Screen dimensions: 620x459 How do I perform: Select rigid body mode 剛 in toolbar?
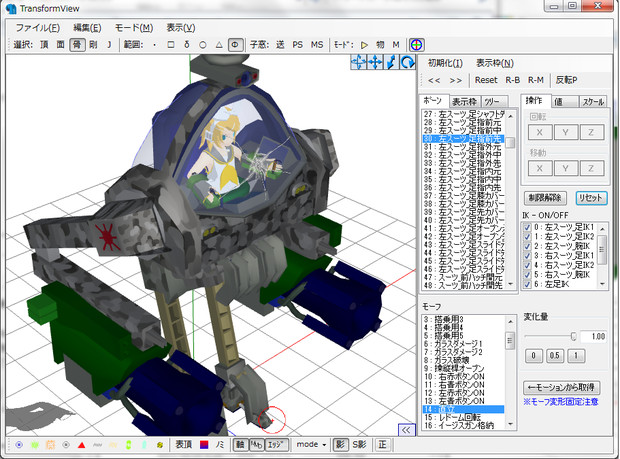point(93,45)
